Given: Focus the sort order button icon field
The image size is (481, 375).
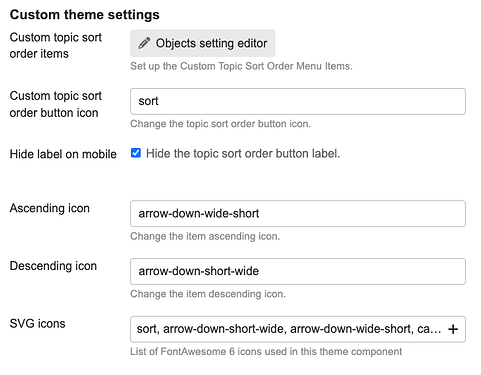Looking at the screenshot, I should coord(298,101).
